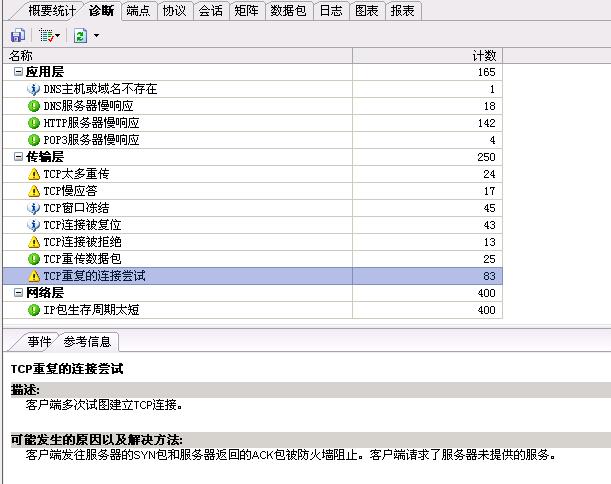
Task: Click green icon of POP3服务器慢响应
Action: coord(34,140)
